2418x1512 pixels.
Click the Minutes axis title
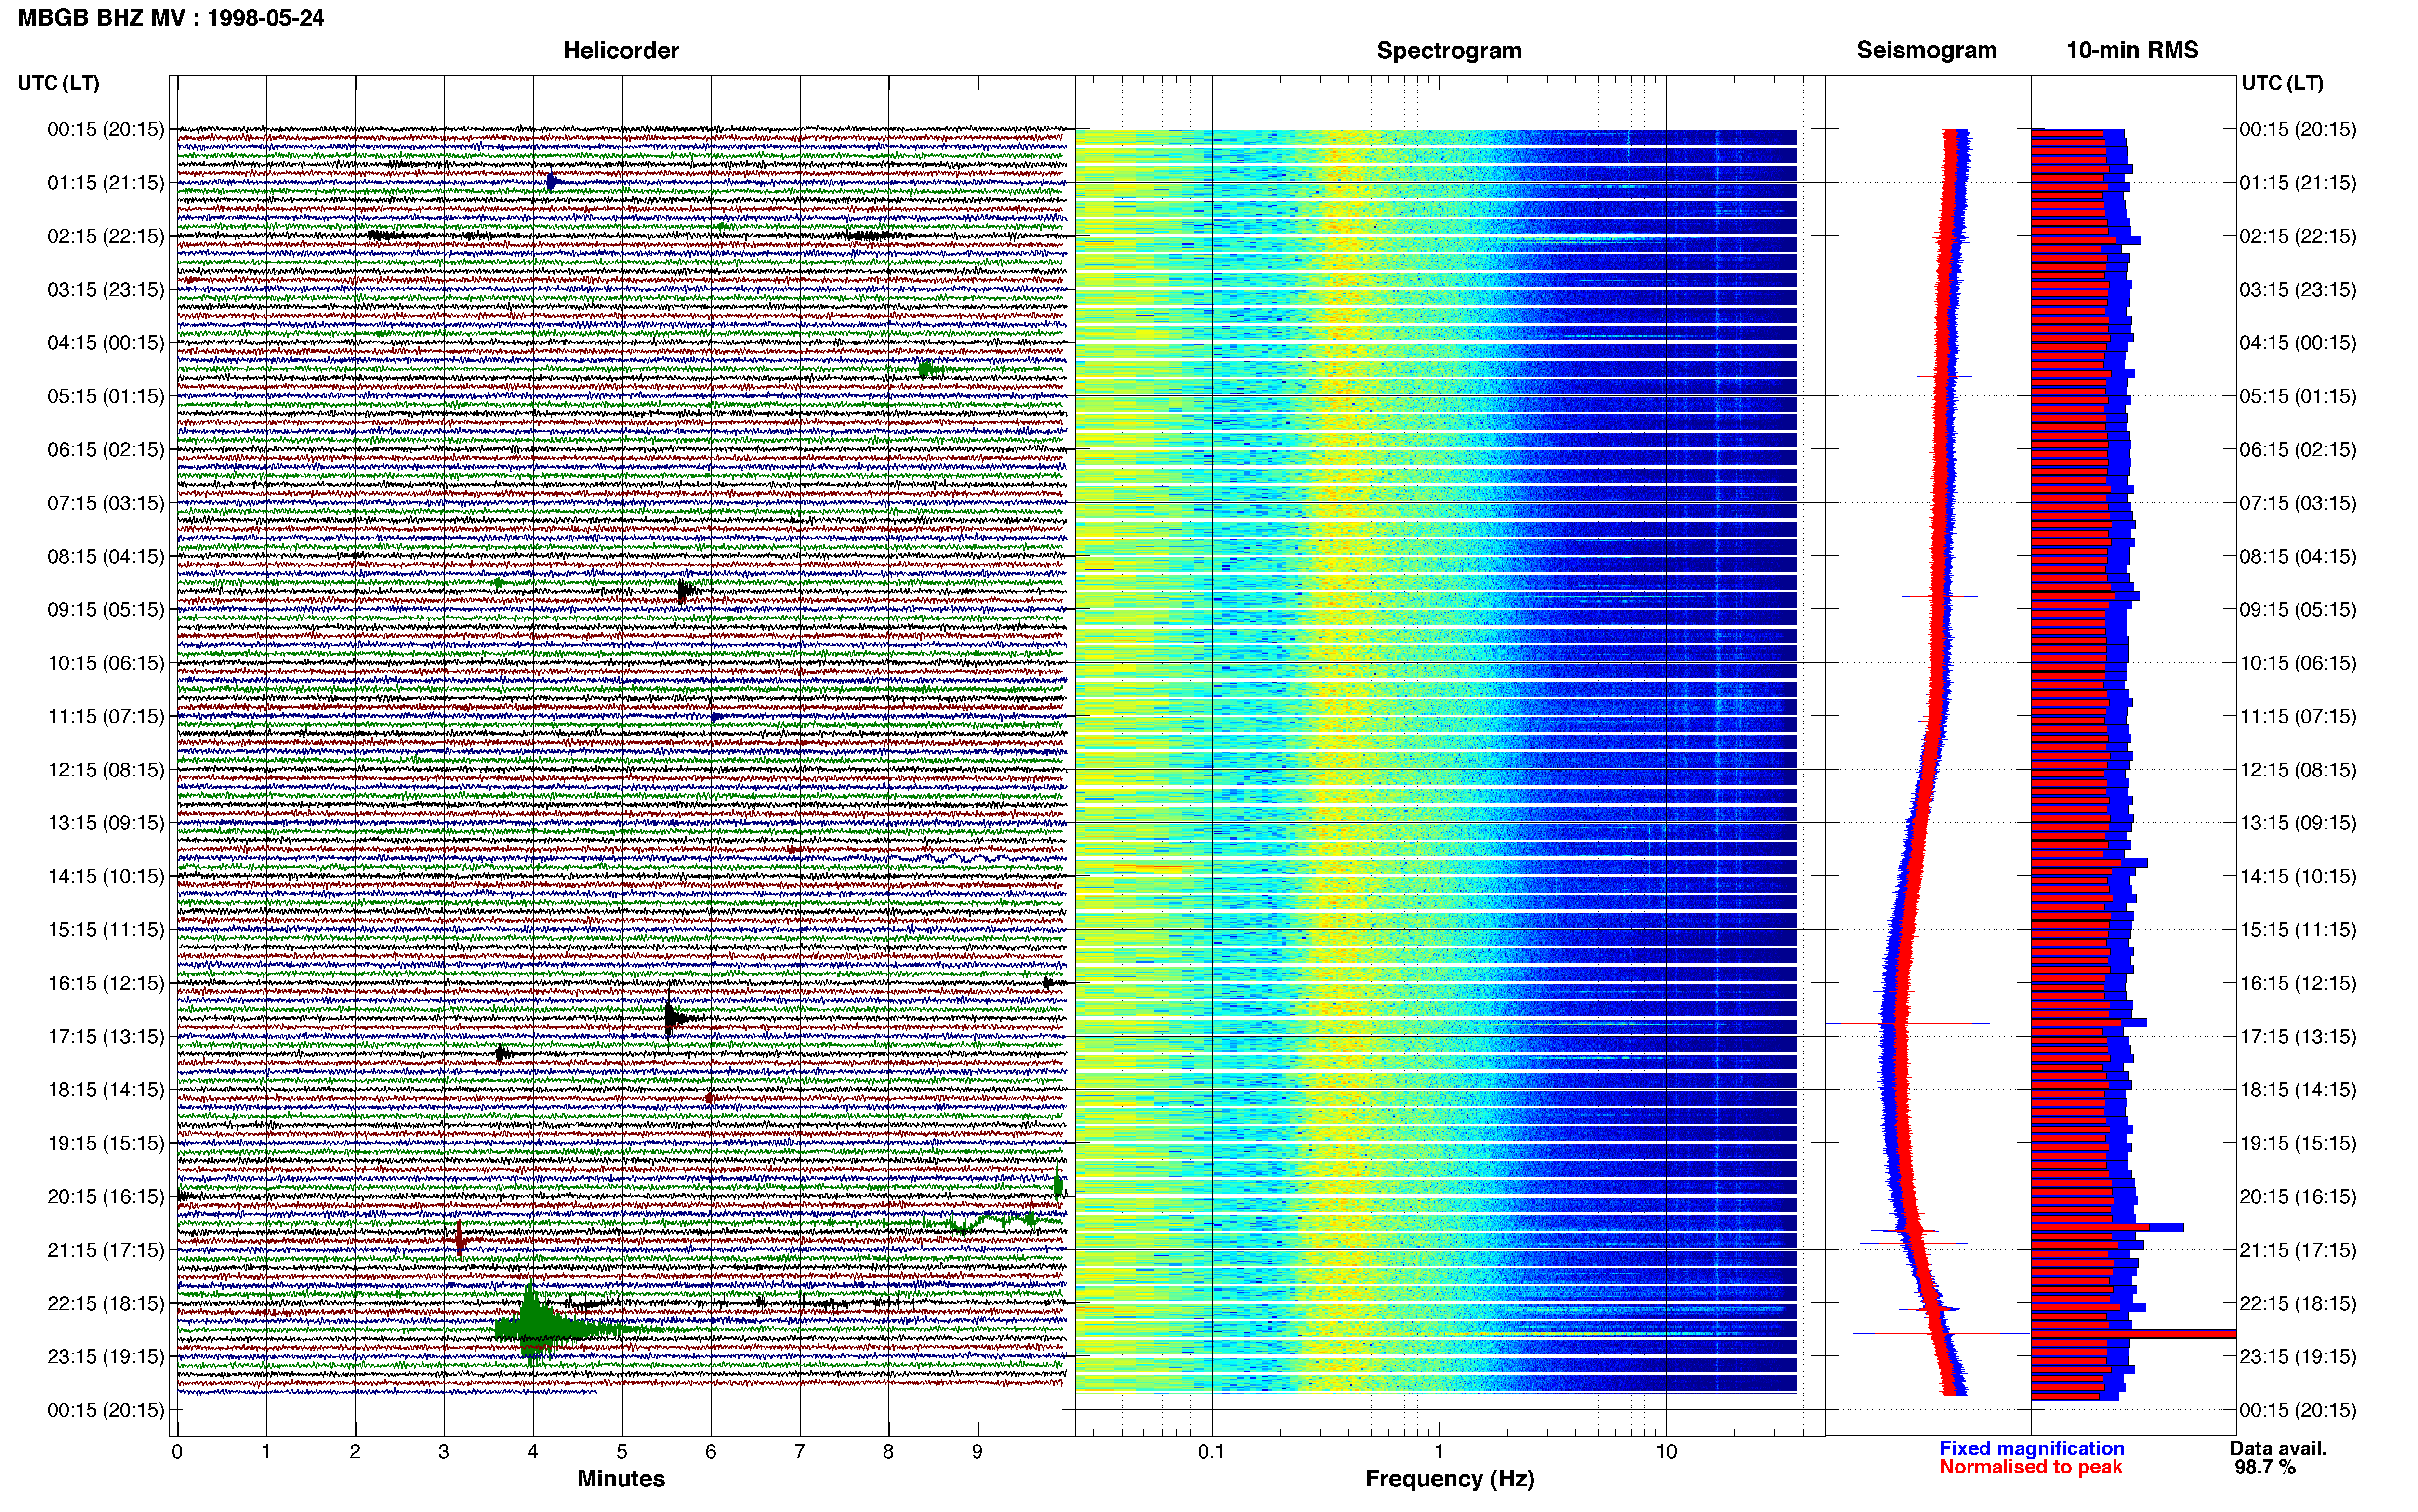click(x=621, y=1478)
